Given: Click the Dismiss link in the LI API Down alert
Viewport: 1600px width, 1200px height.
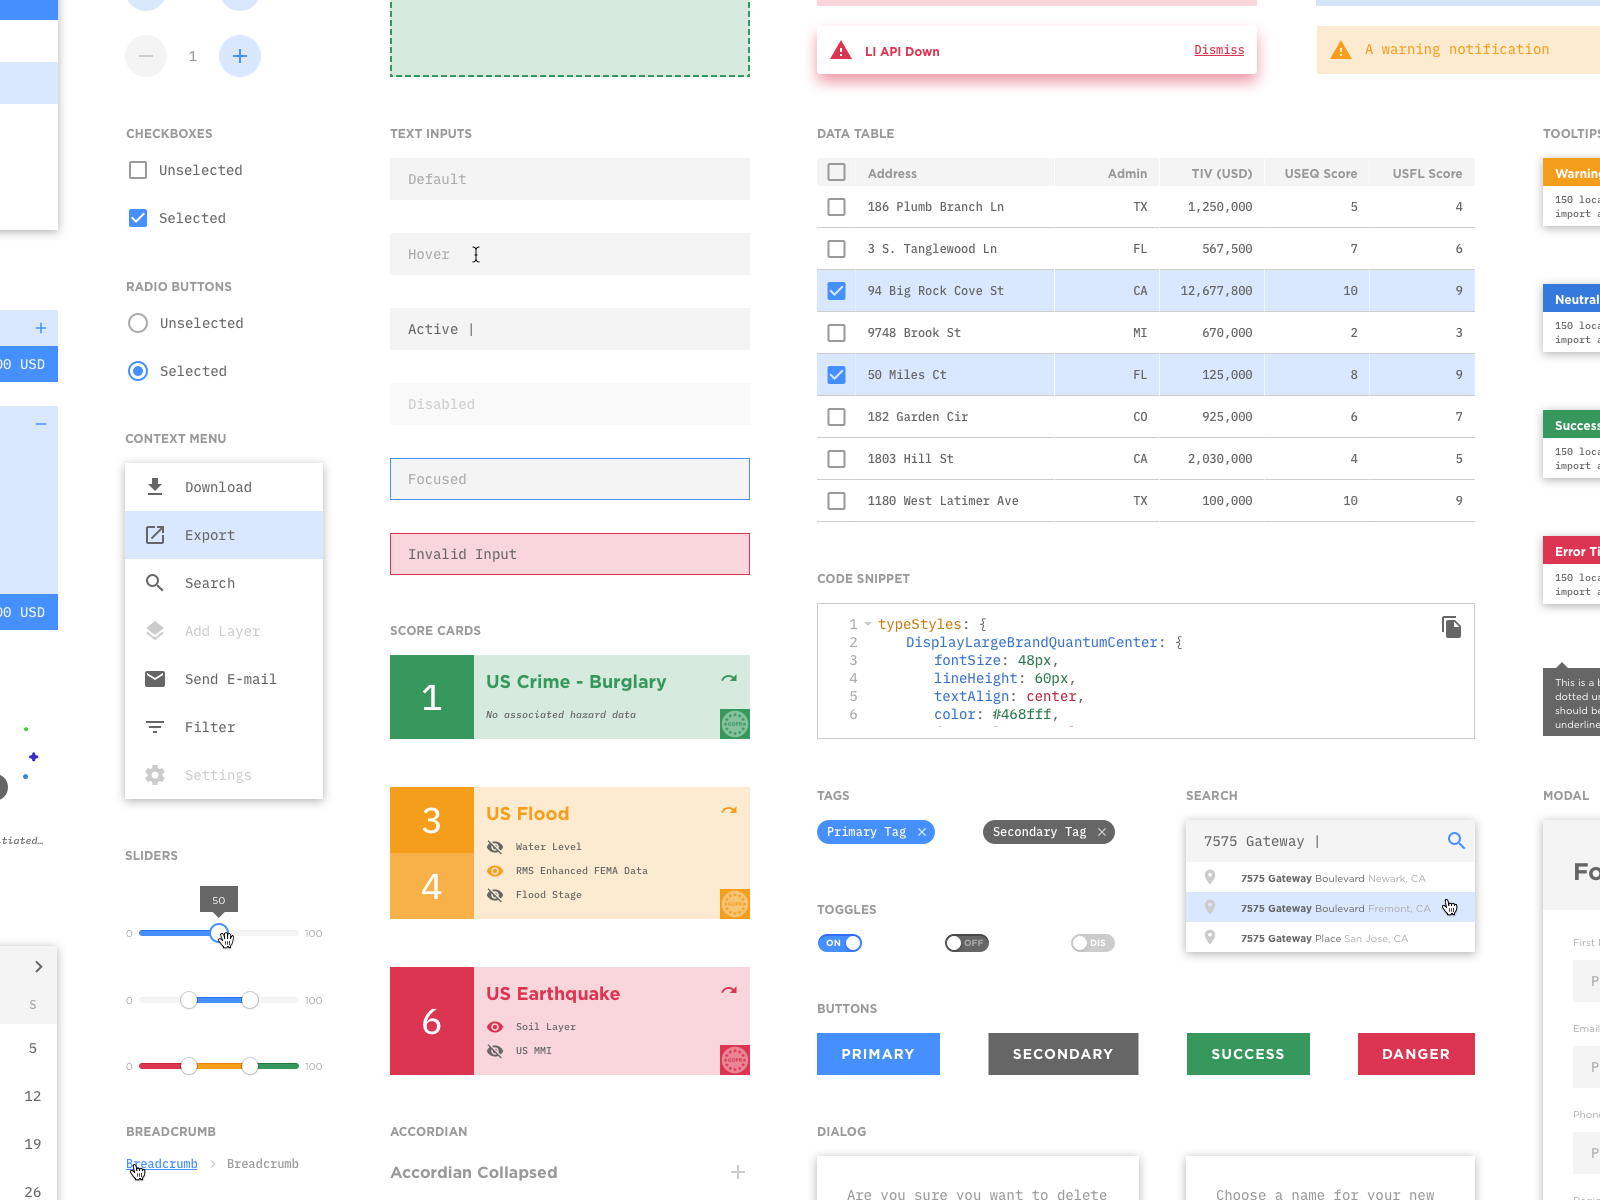Looking at the screenshot, I should click(1219, 50).
